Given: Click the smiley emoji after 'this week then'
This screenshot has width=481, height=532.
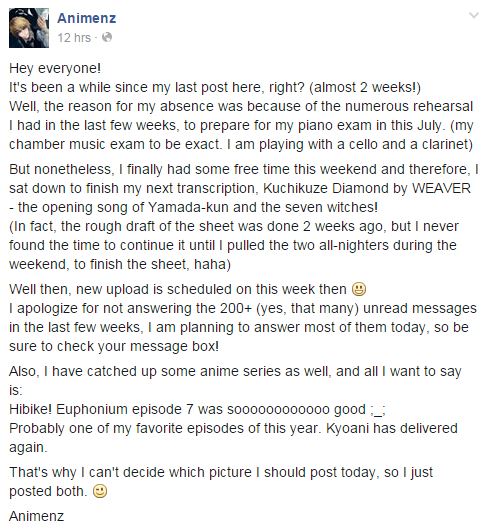Looking at the screenshot, I should [359, 289].
